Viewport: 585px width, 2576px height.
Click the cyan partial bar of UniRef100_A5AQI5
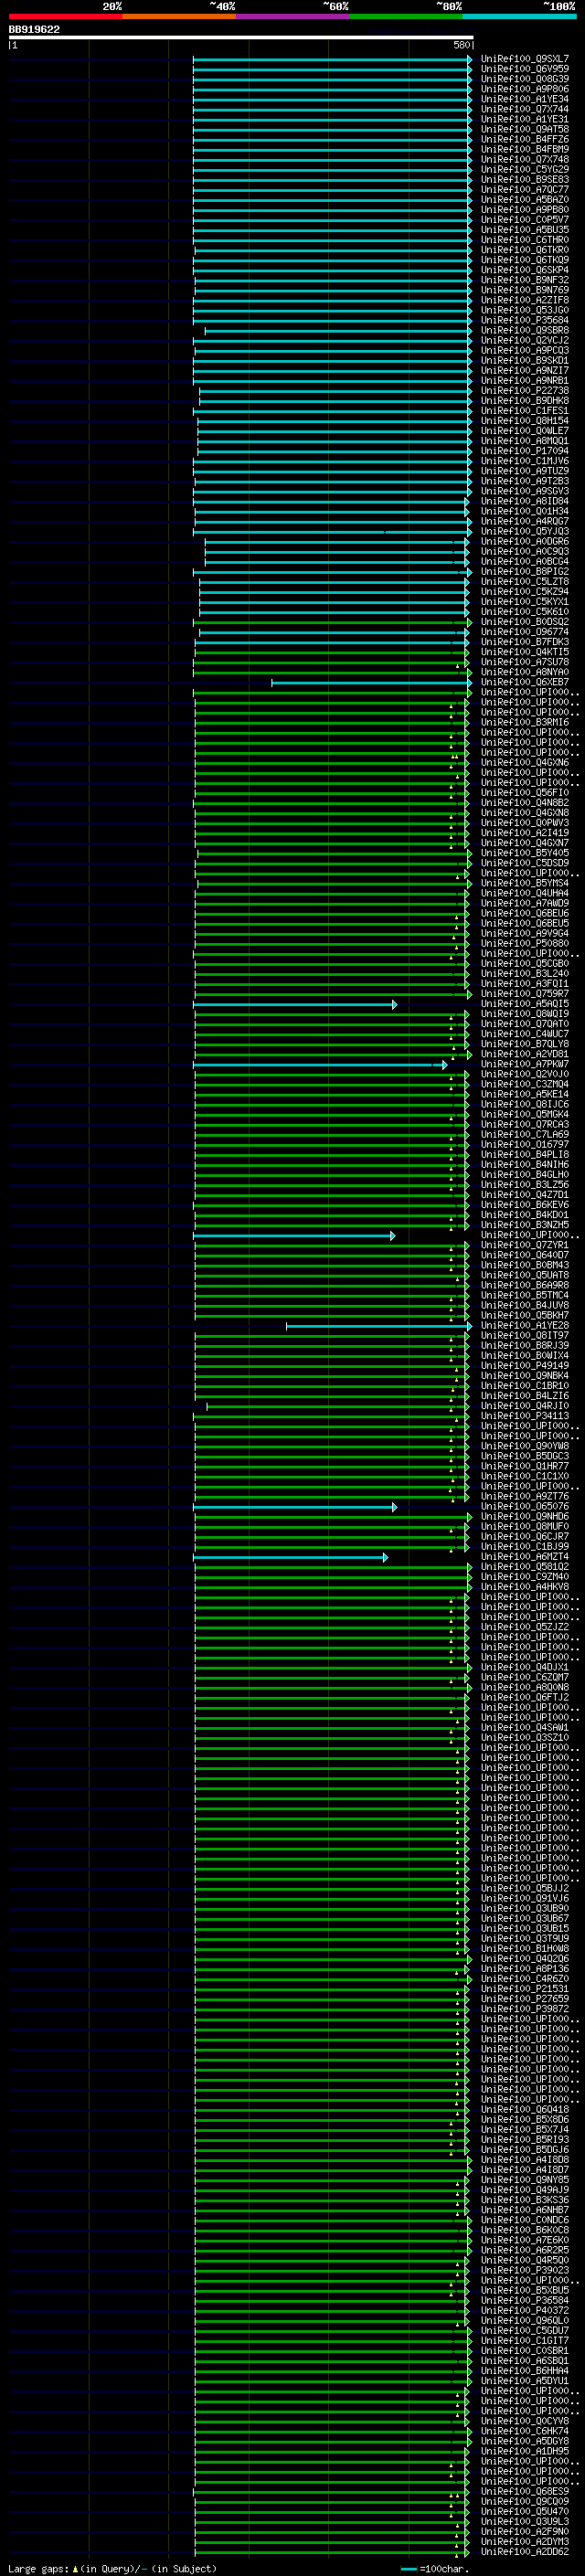295,1004
